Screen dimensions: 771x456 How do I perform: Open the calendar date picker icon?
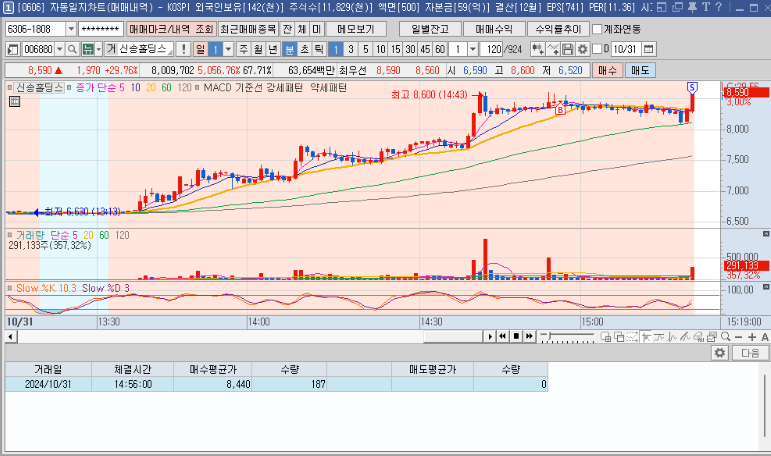649,49
